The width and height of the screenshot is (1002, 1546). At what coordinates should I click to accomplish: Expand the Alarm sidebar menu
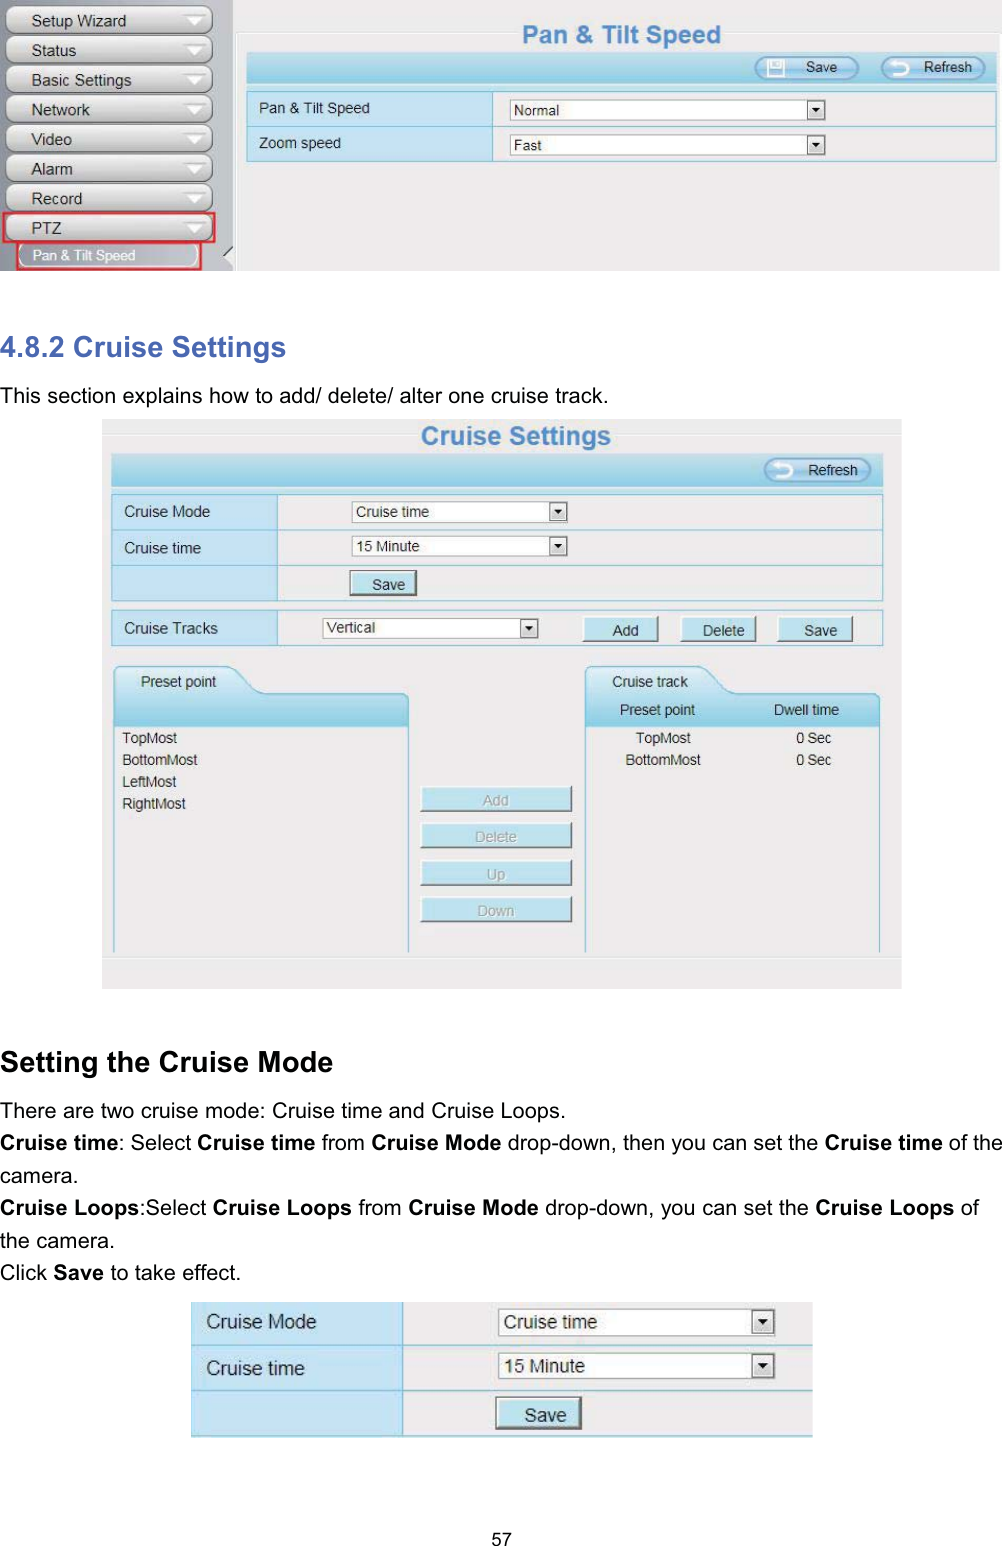click(x=109, y=169)
